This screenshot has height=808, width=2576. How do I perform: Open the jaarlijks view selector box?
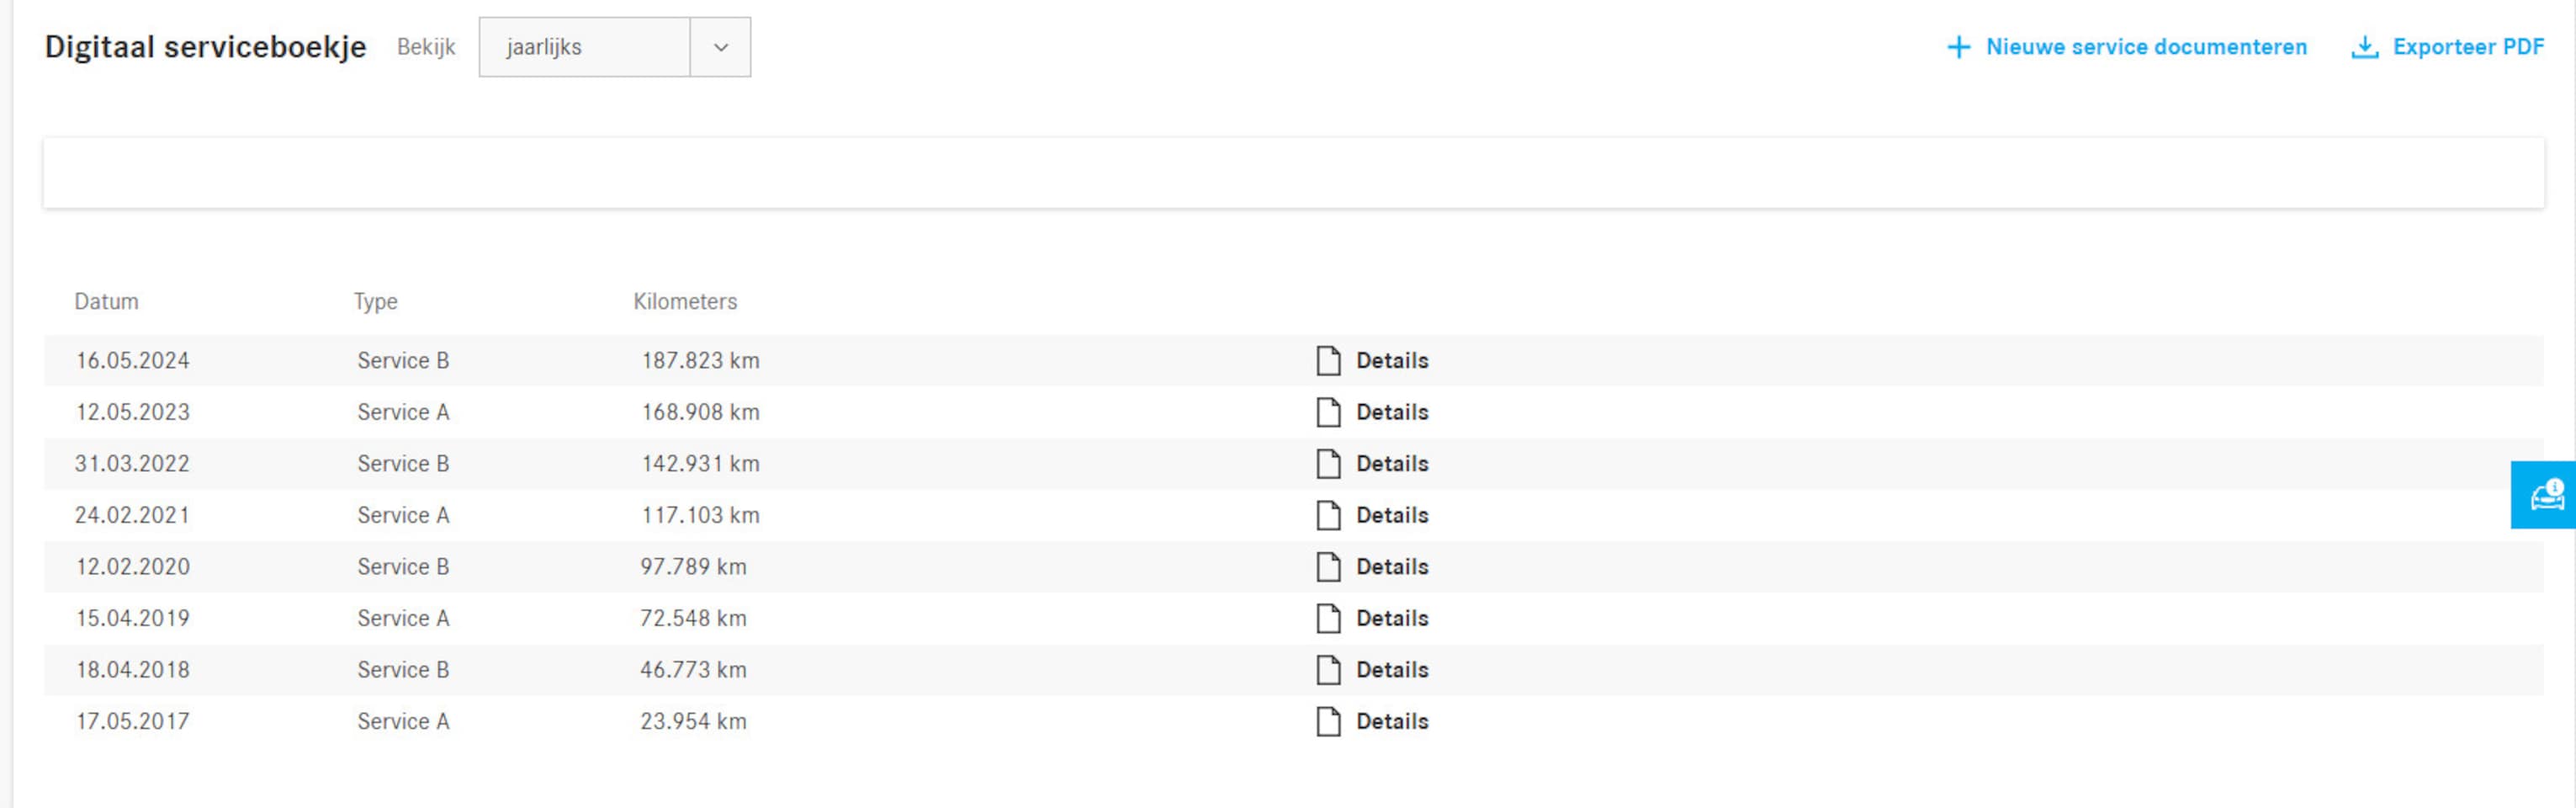pos(585,47)
